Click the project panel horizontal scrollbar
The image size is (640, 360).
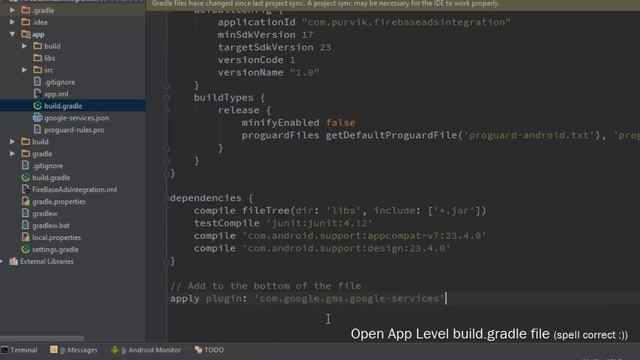(x=42, y=338)
